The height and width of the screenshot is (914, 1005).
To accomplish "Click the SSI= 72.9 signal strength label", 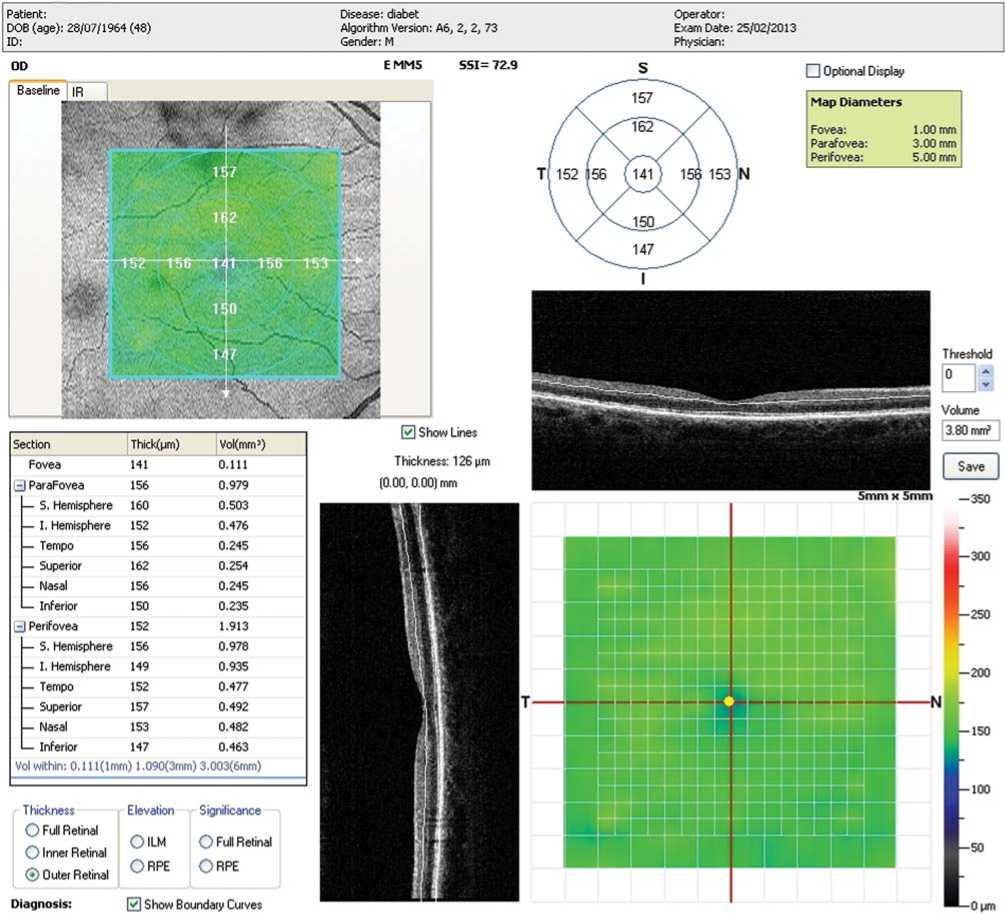I will pyautogui.click(x=488, y=65).
